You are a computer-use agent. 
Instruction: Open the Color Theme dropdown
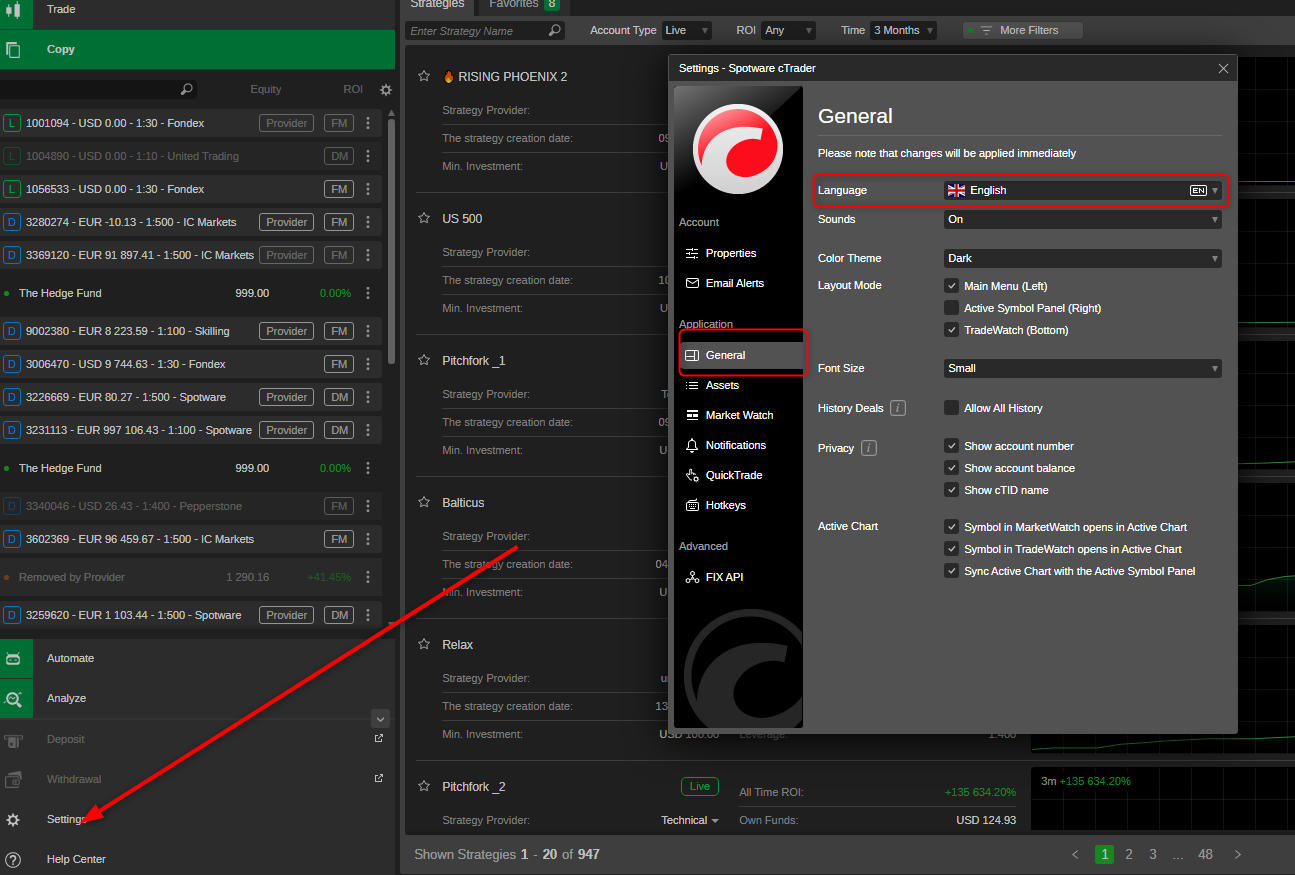tap(1082, 258)
